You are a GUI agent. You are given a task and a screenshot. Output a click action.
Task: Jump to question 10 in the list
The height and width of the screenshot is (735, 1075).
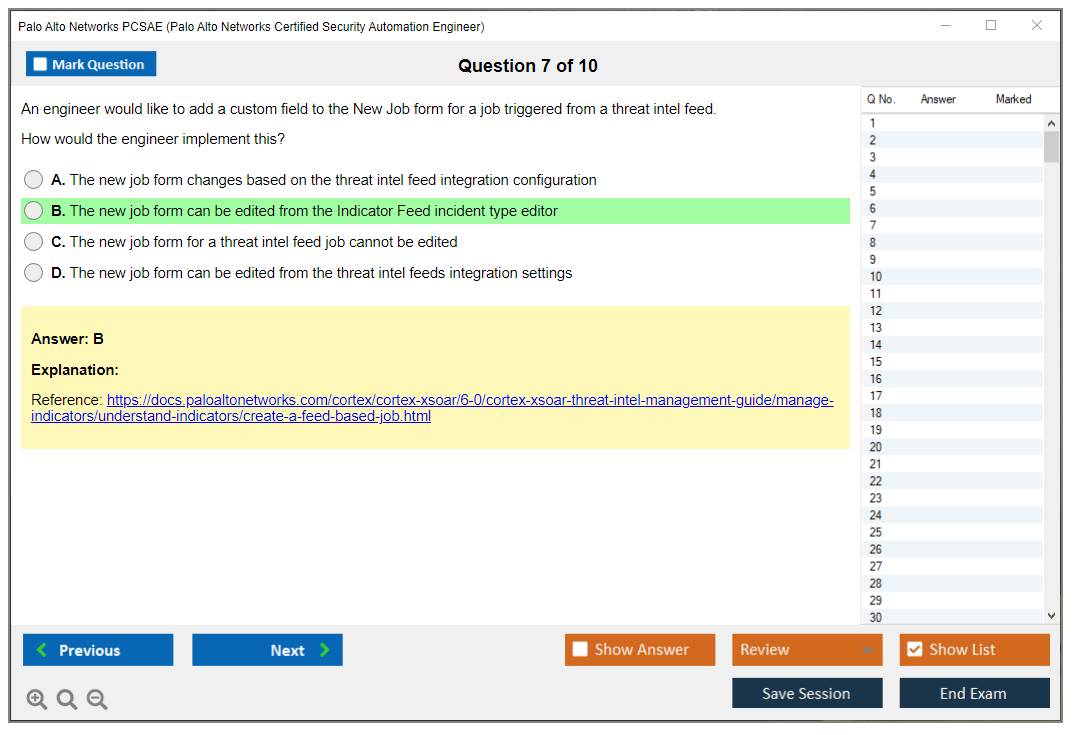click(876, 277)
